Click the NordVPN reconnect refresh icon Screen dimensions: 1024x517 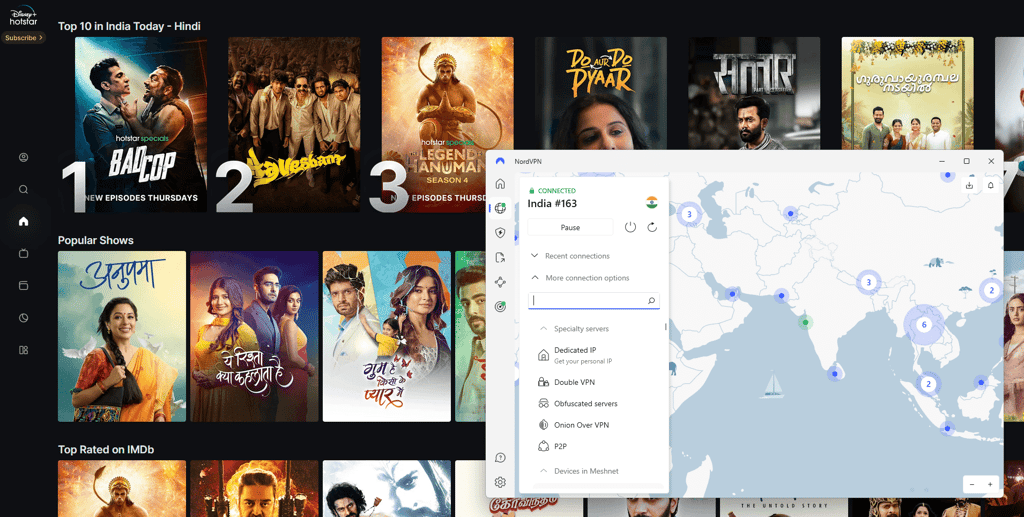652,227
